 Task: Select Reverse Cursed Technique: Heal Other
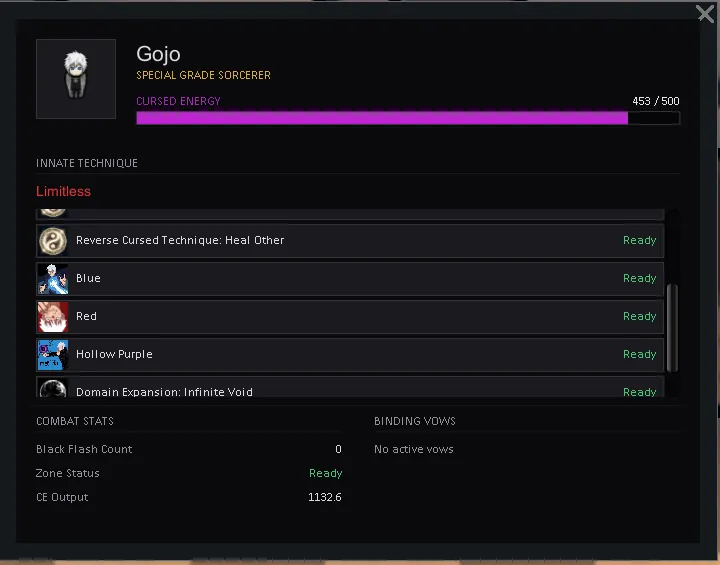[x=180, y=241]
